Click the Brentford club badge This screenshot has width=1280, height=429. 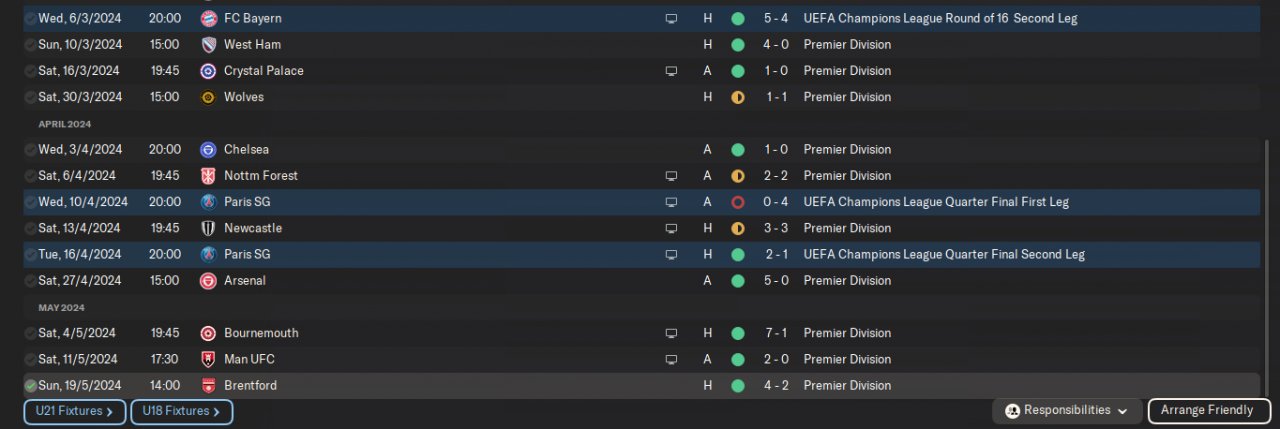[208, 386]
